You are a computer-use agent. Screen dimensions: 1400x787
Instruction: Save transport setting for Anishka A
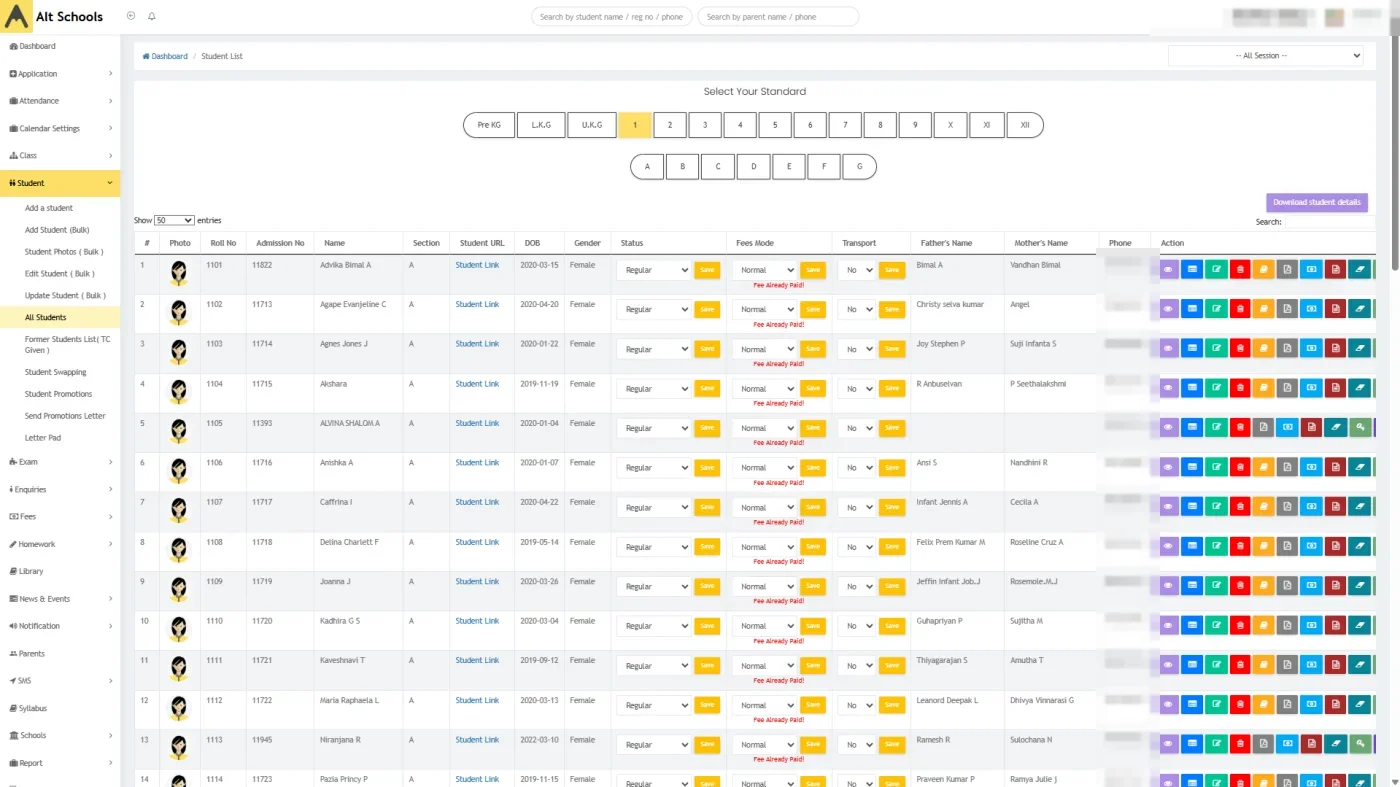892,467
